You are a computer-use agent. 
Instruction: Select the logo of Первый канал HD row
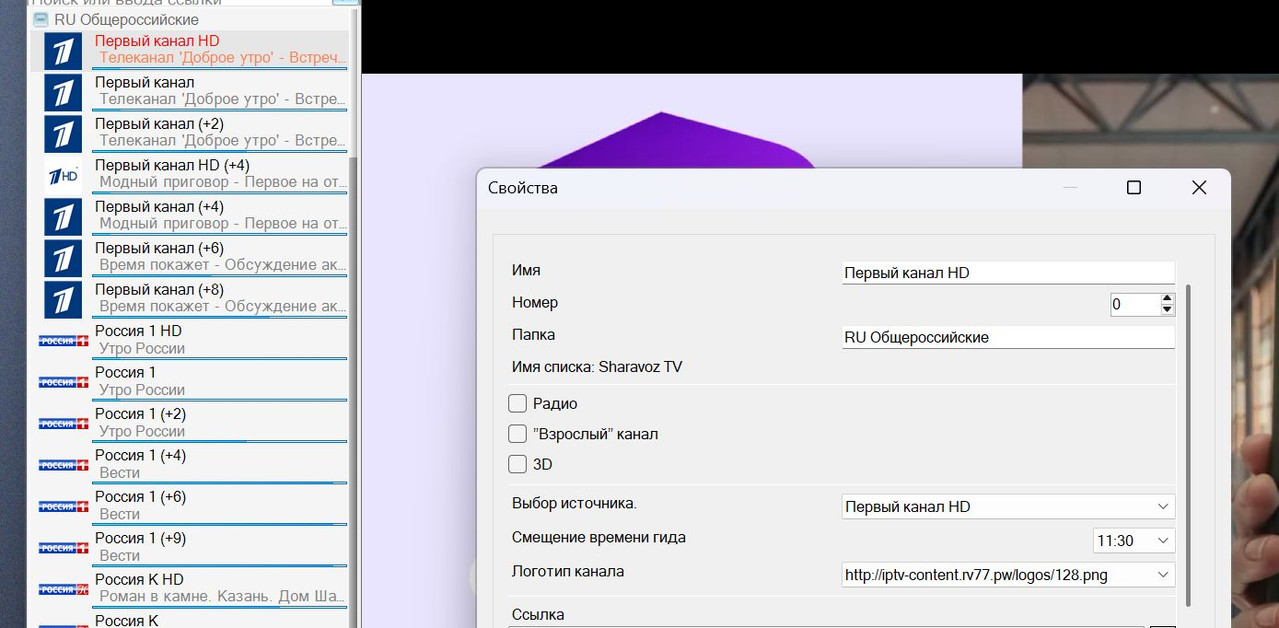point(62,51)
